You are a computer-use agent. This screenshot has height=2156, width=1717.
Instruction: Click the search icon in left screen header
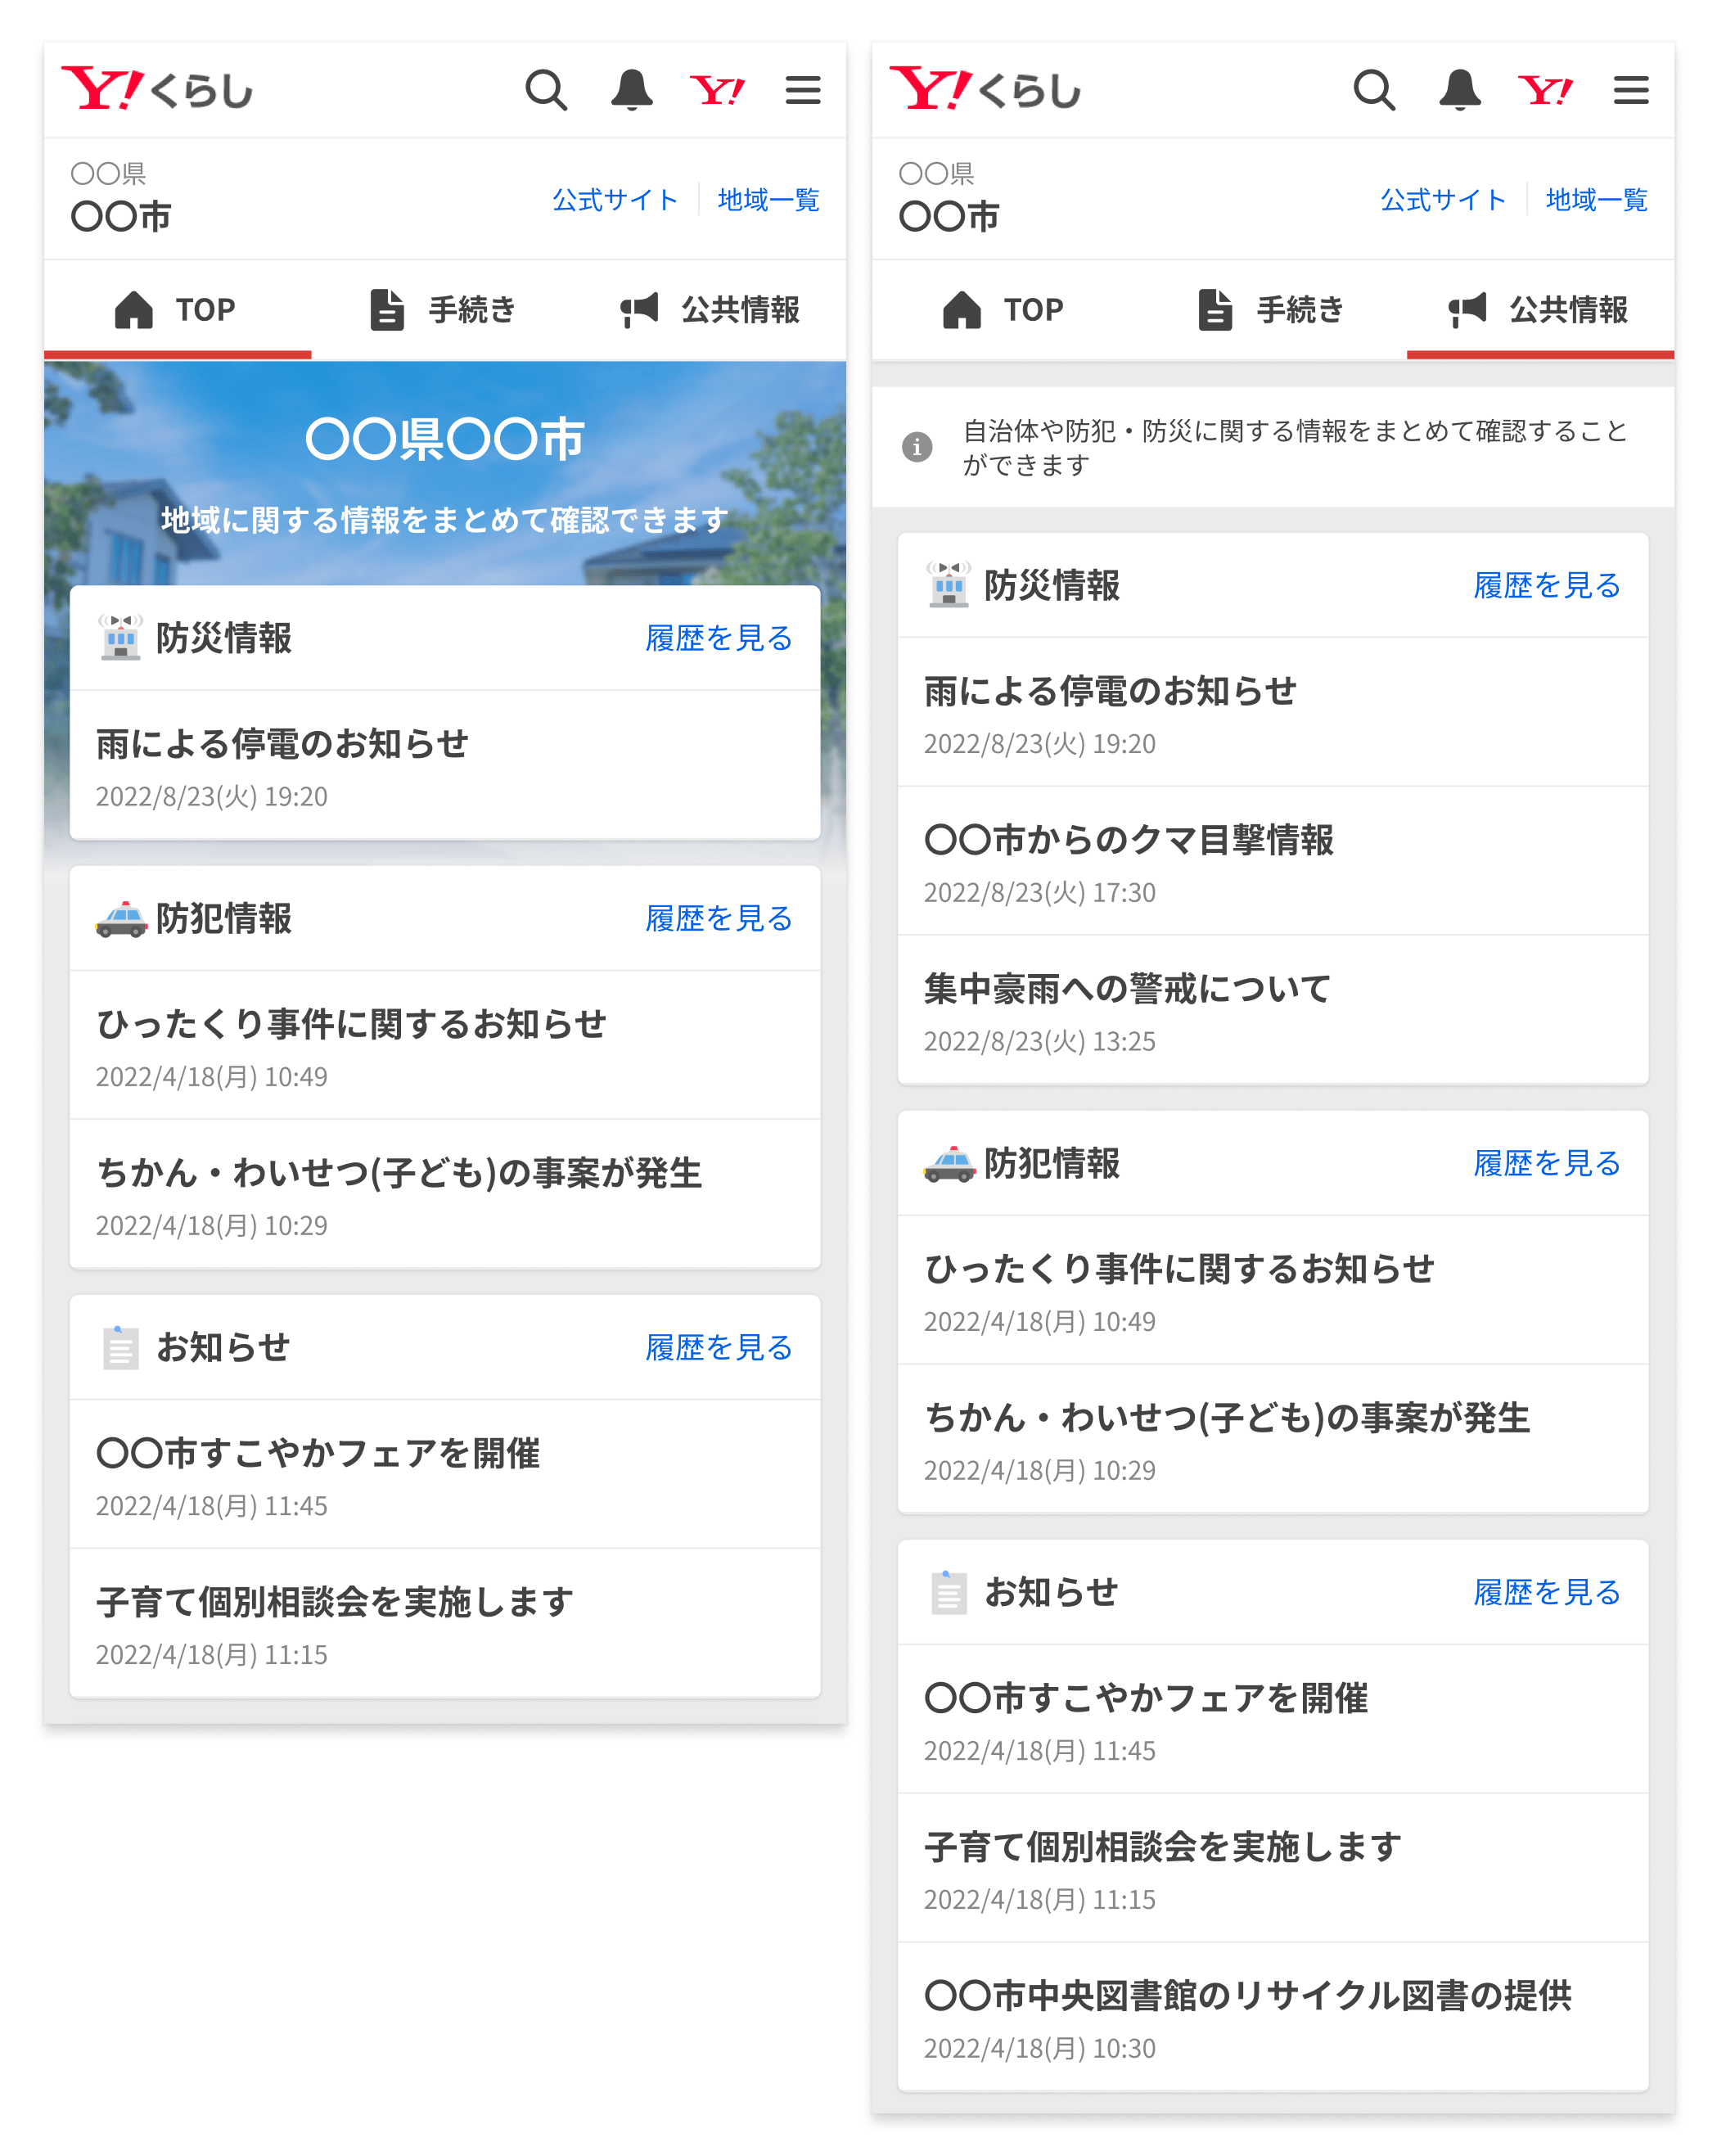point(546,90)
